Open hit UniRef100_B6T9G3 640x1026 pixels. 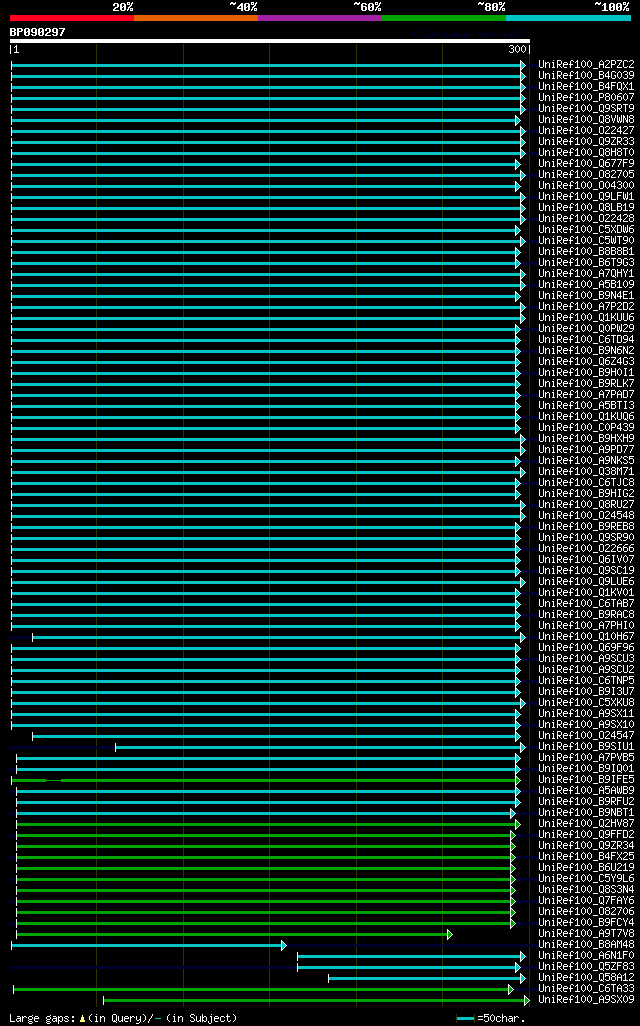click(x=586, y=262)
